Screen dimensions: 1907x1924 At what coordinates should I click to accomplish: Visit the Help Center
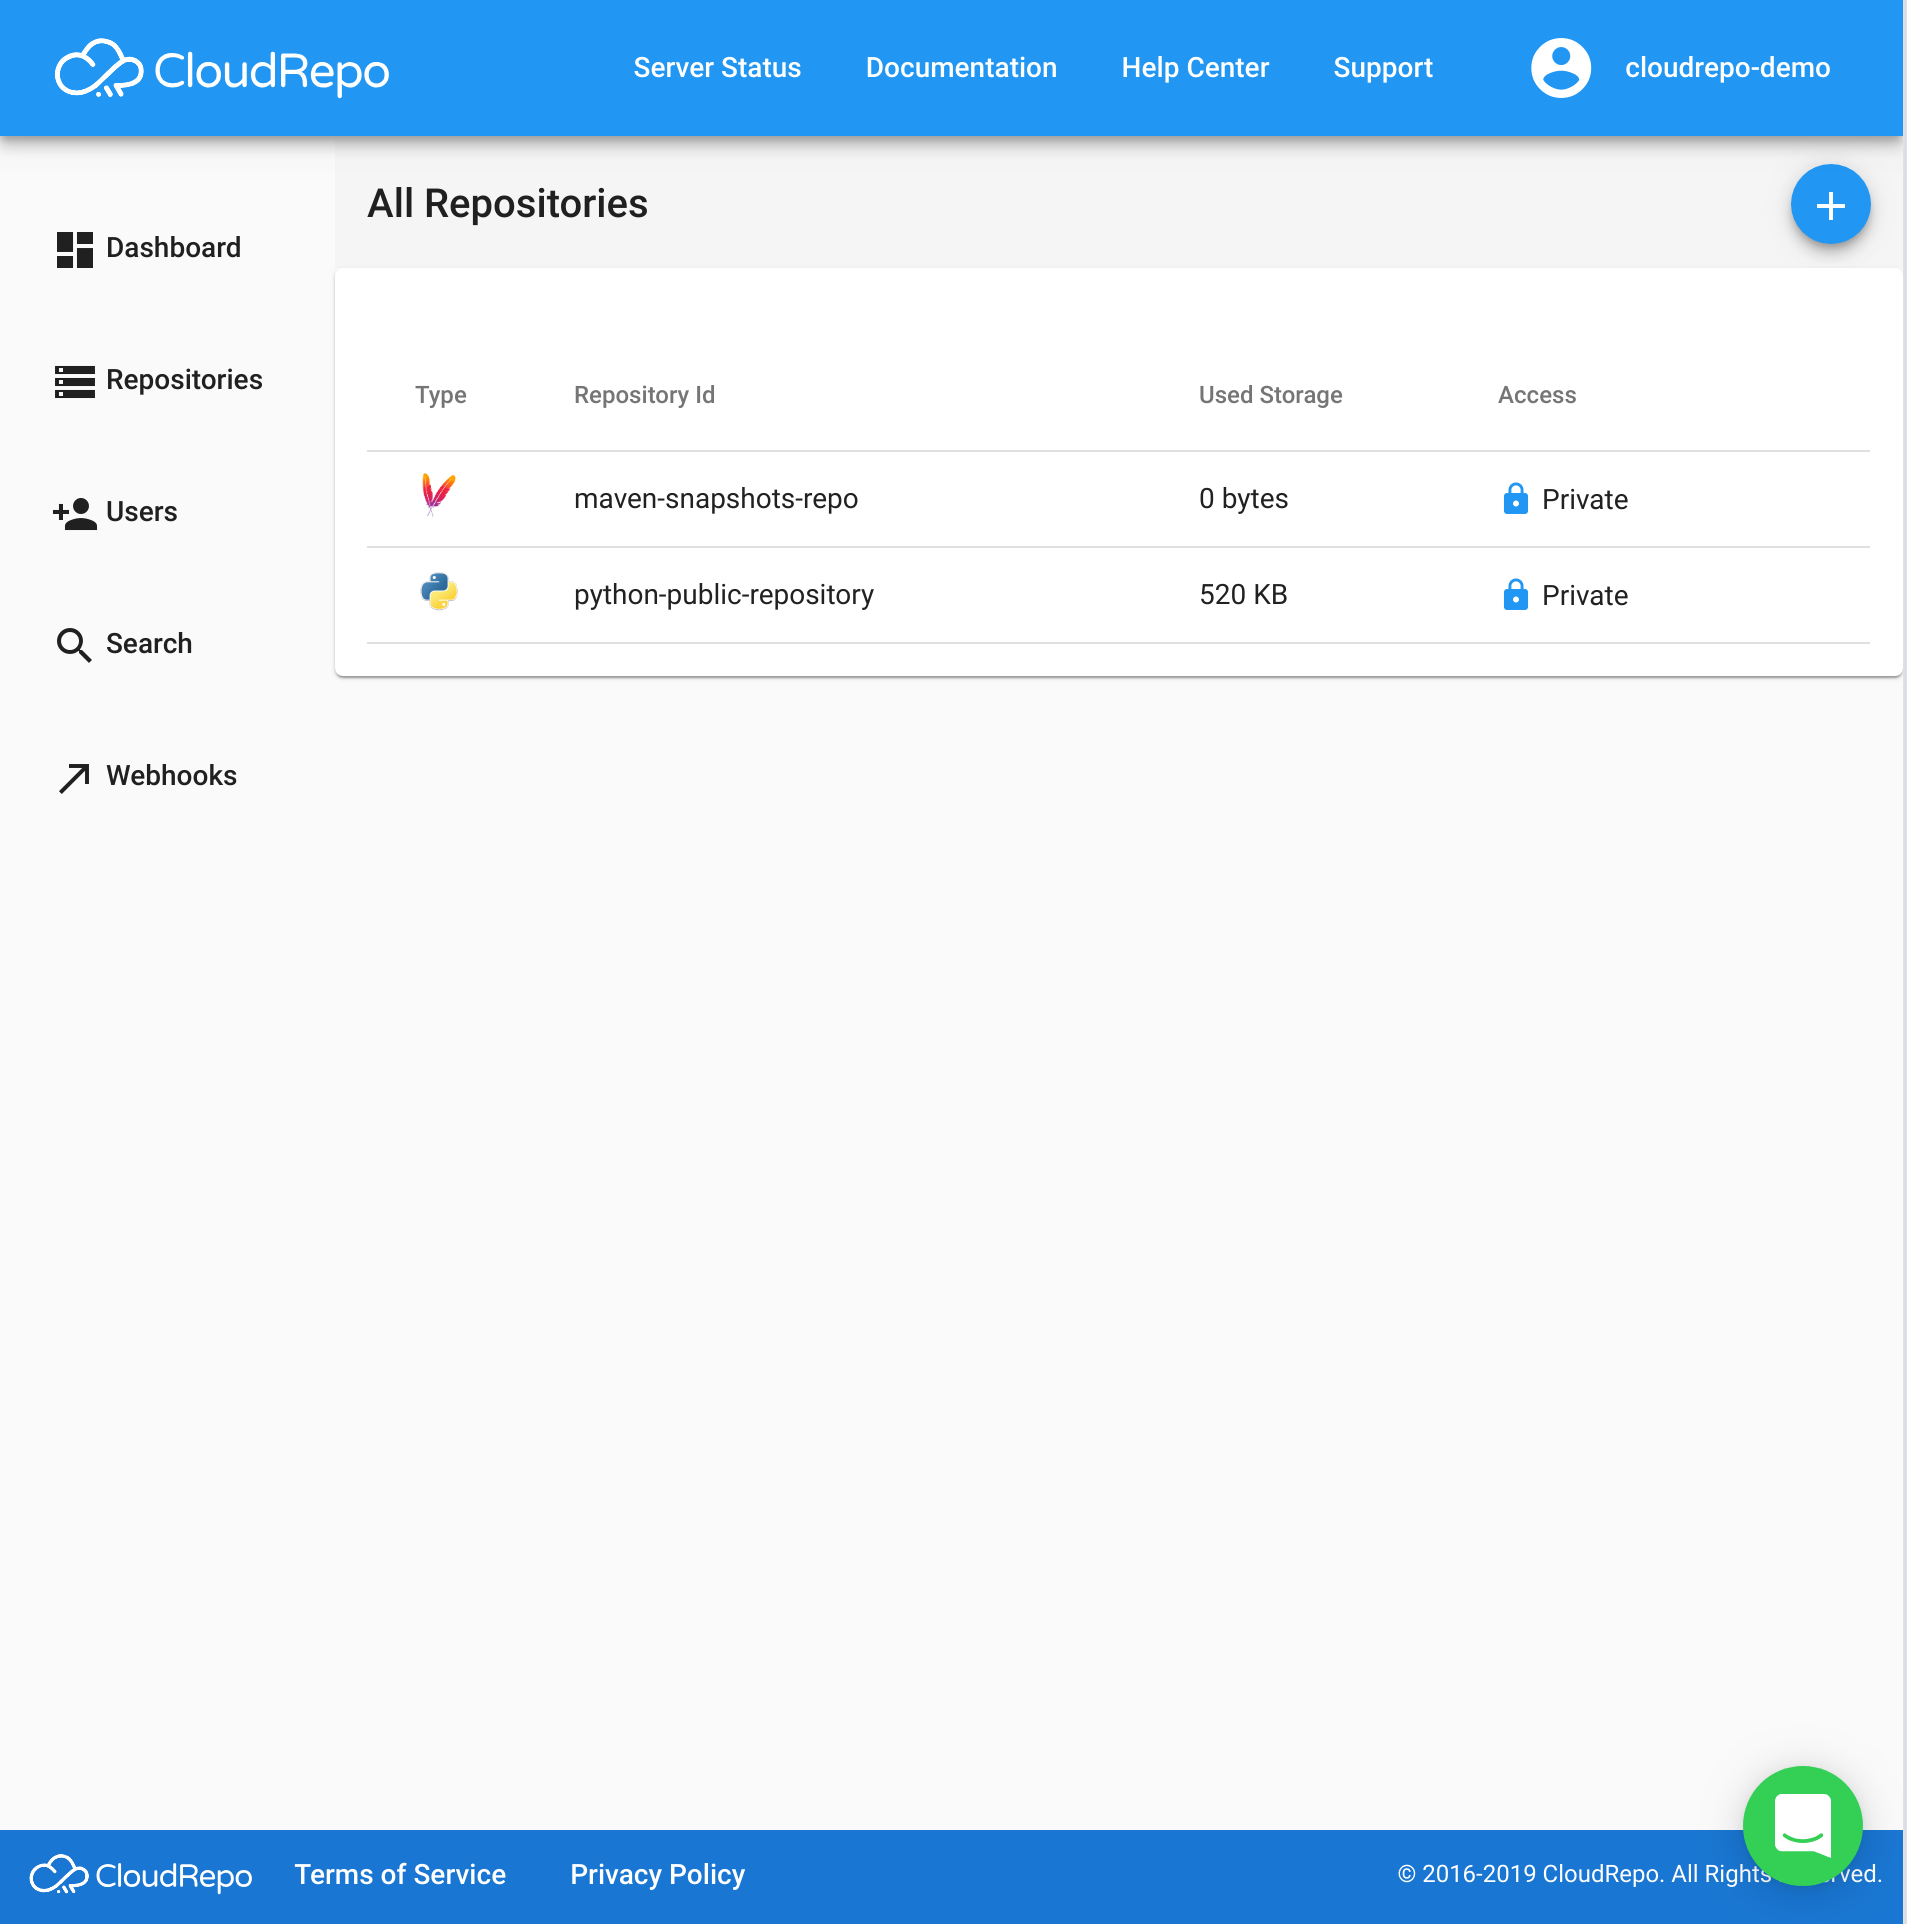point(1195,68)
